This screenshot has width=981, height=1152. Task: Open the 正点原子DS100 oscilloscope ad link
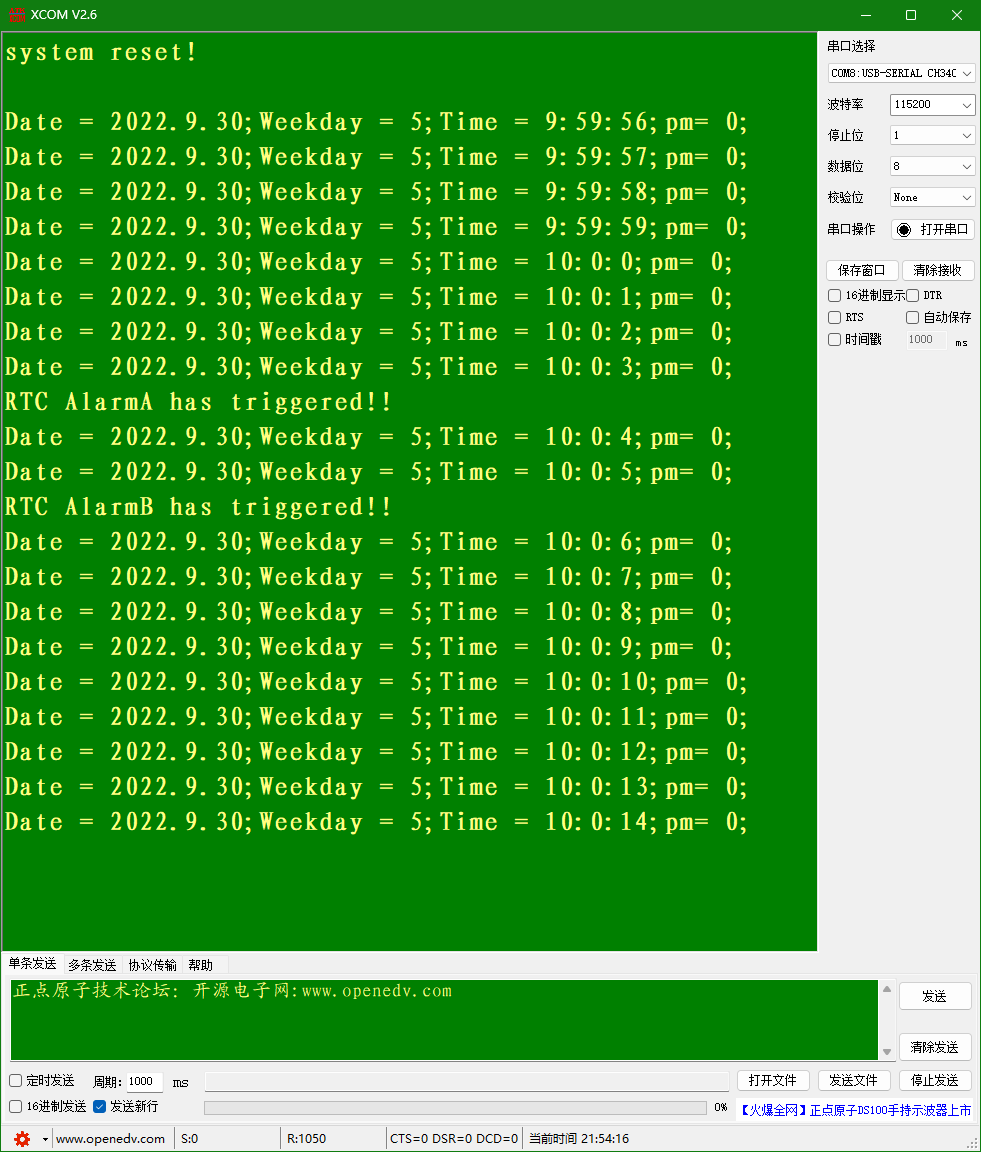(854, 1110)
